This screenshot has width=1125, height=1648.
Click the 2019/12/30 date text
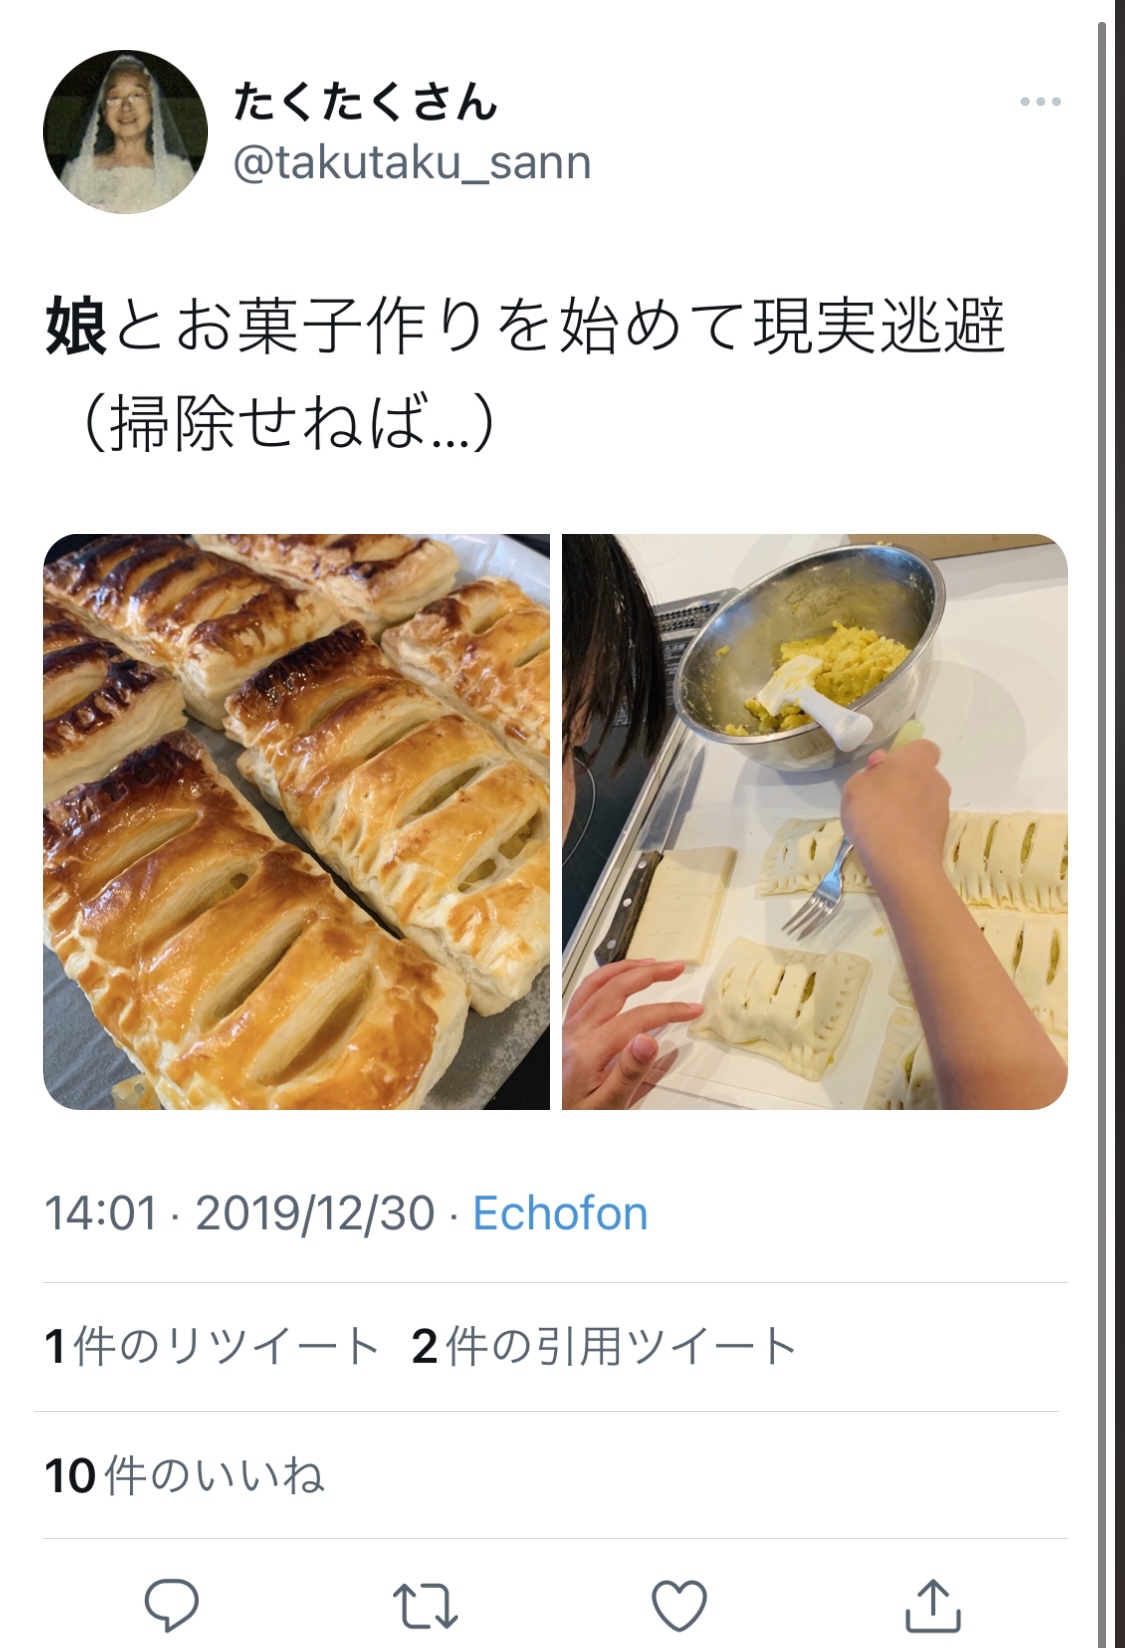315,1213
